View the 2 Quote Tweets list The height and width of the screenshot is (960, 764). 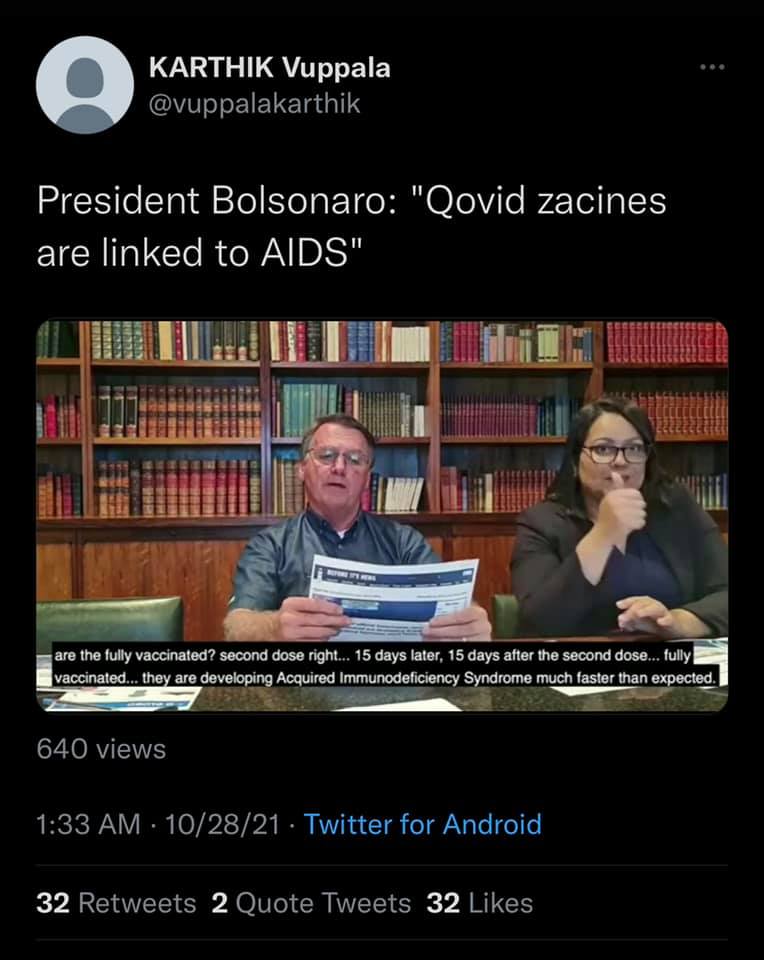pos(311,903)
